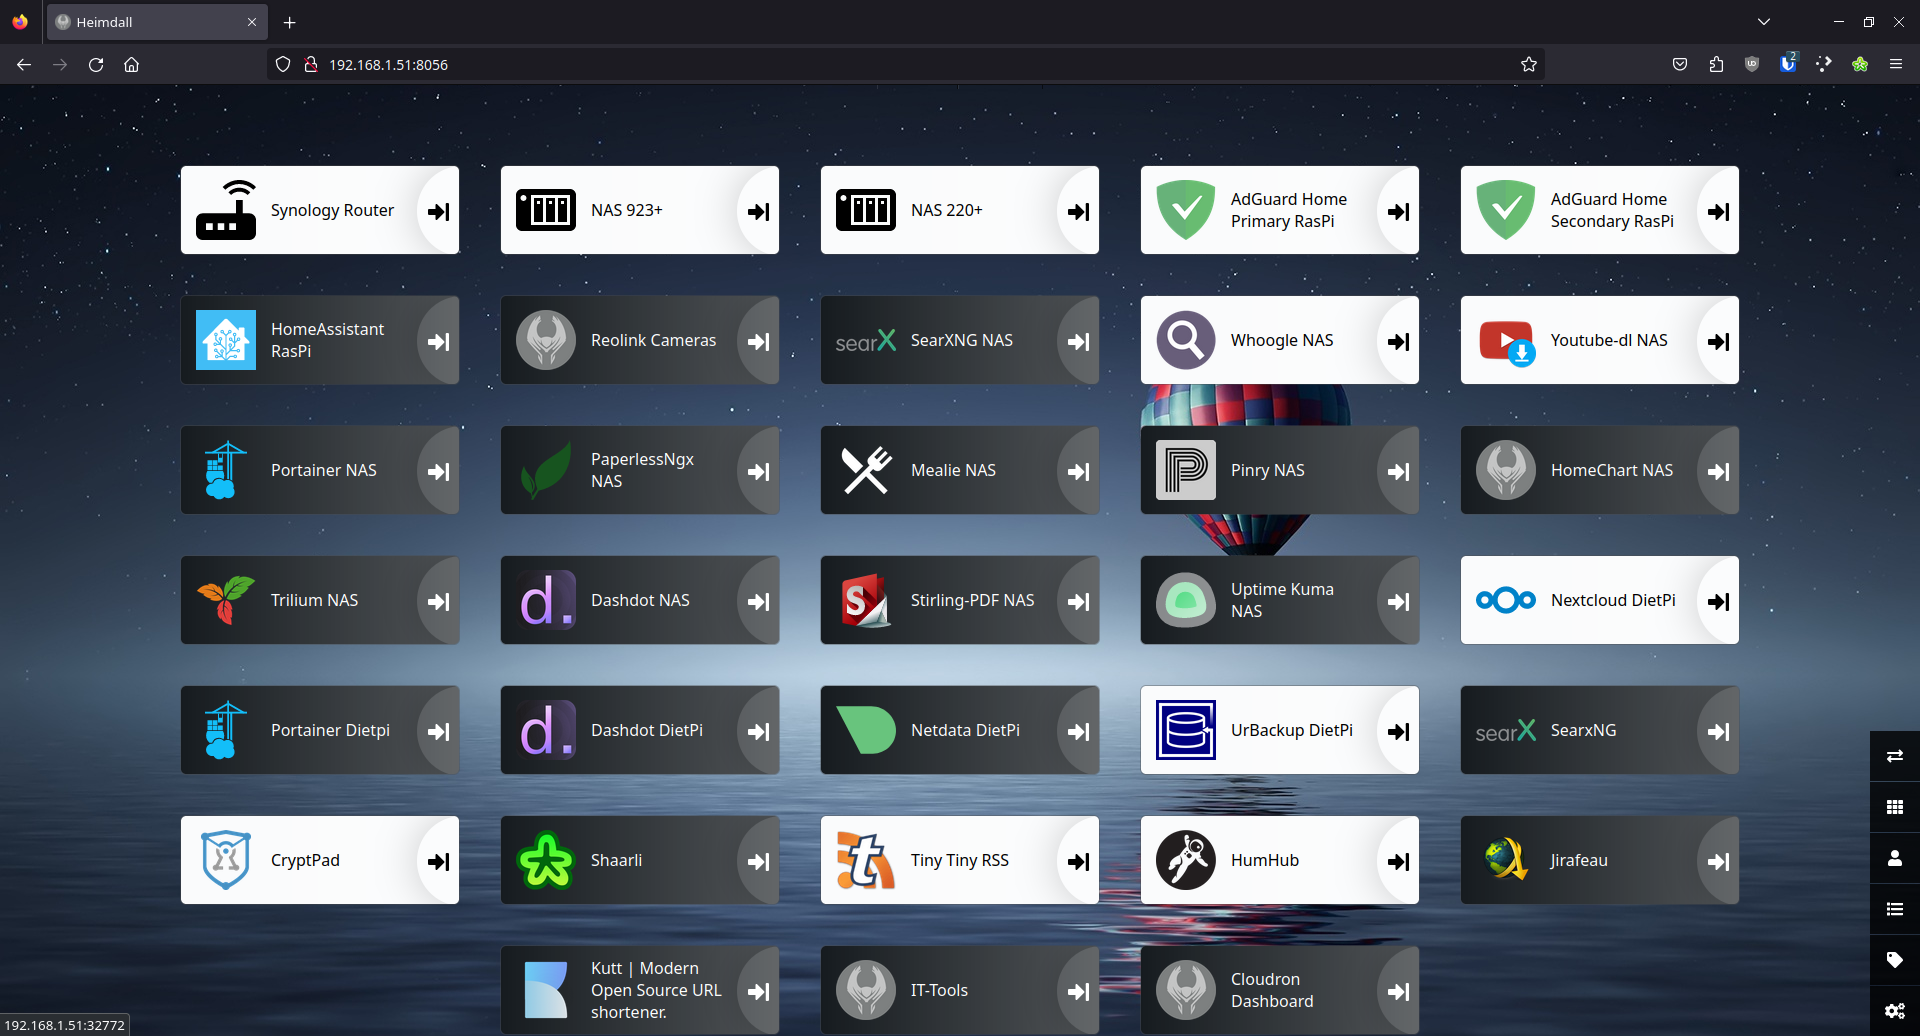Viewport: 1920px width, 1036px height.
Task: Click the UrBackup DietPi database icon
Action: pos(1186,730)
